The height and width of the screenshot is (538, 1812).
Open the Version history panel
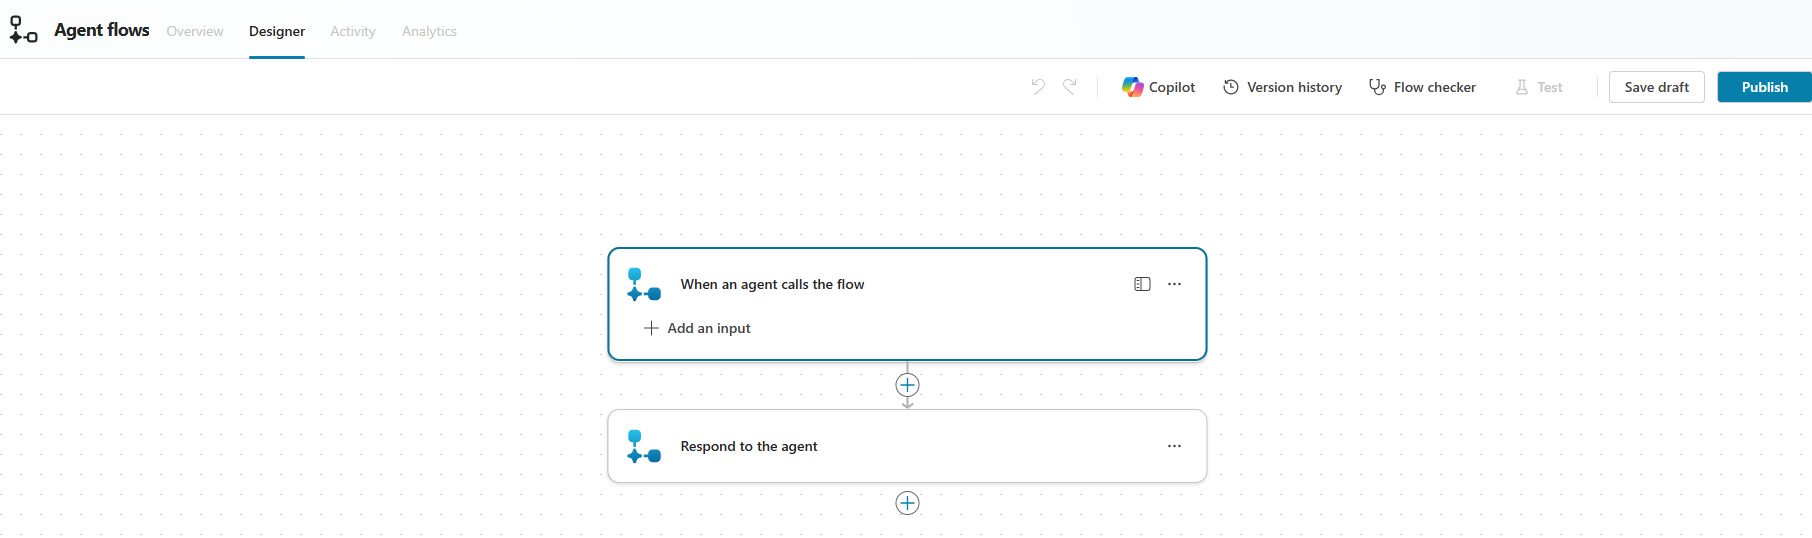[1282, 87]
